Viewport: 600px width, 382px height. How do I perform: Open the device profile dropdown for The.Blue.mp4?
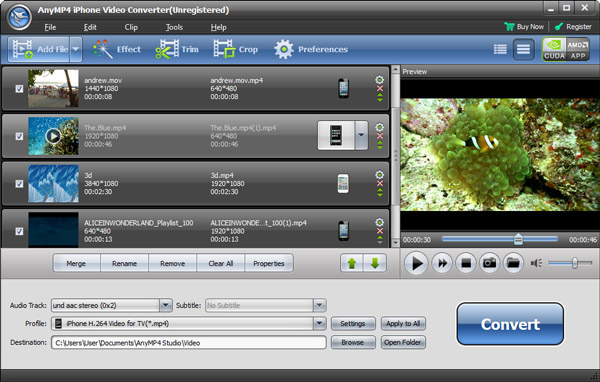361,135
